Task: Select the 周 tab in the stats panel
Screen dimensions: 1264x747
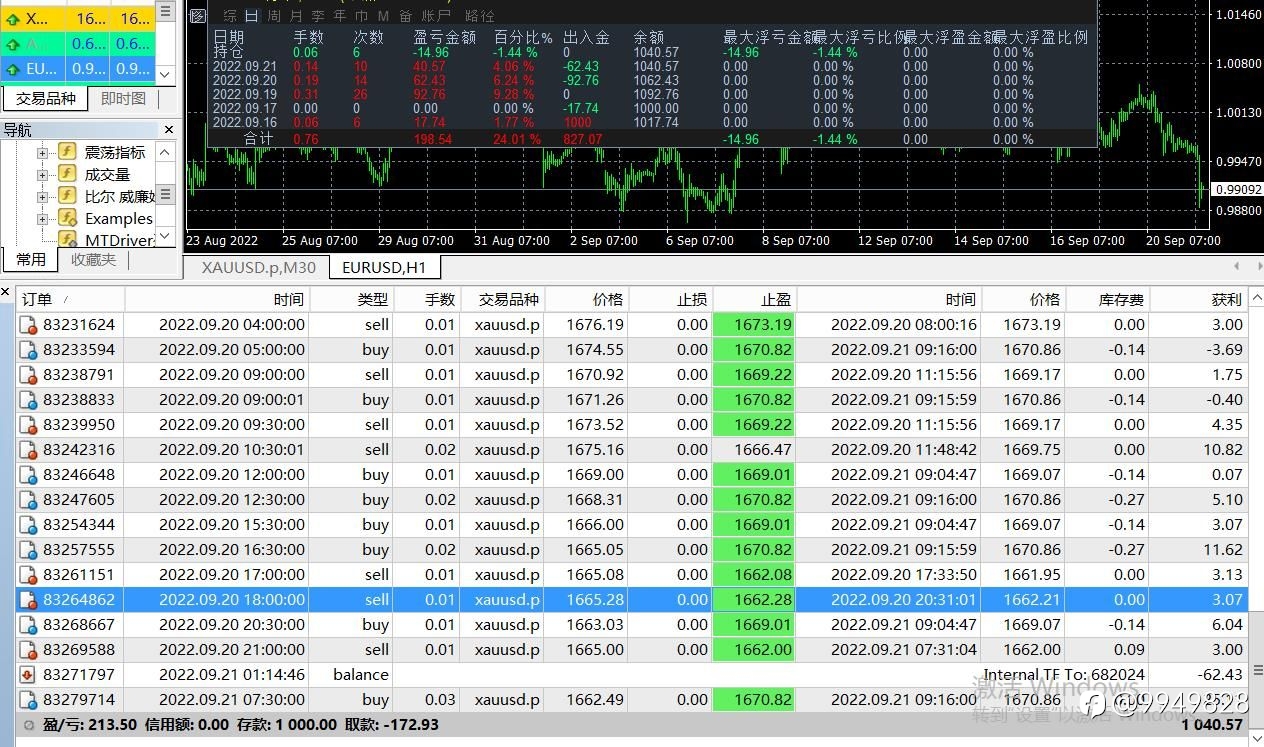Action: (274, 16)
